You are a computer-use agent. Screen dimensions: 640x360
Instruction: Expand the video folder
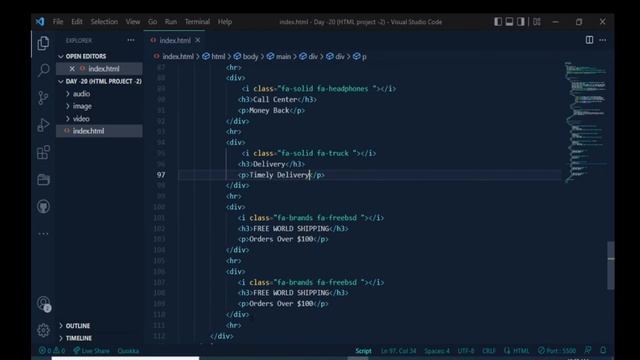81,119
